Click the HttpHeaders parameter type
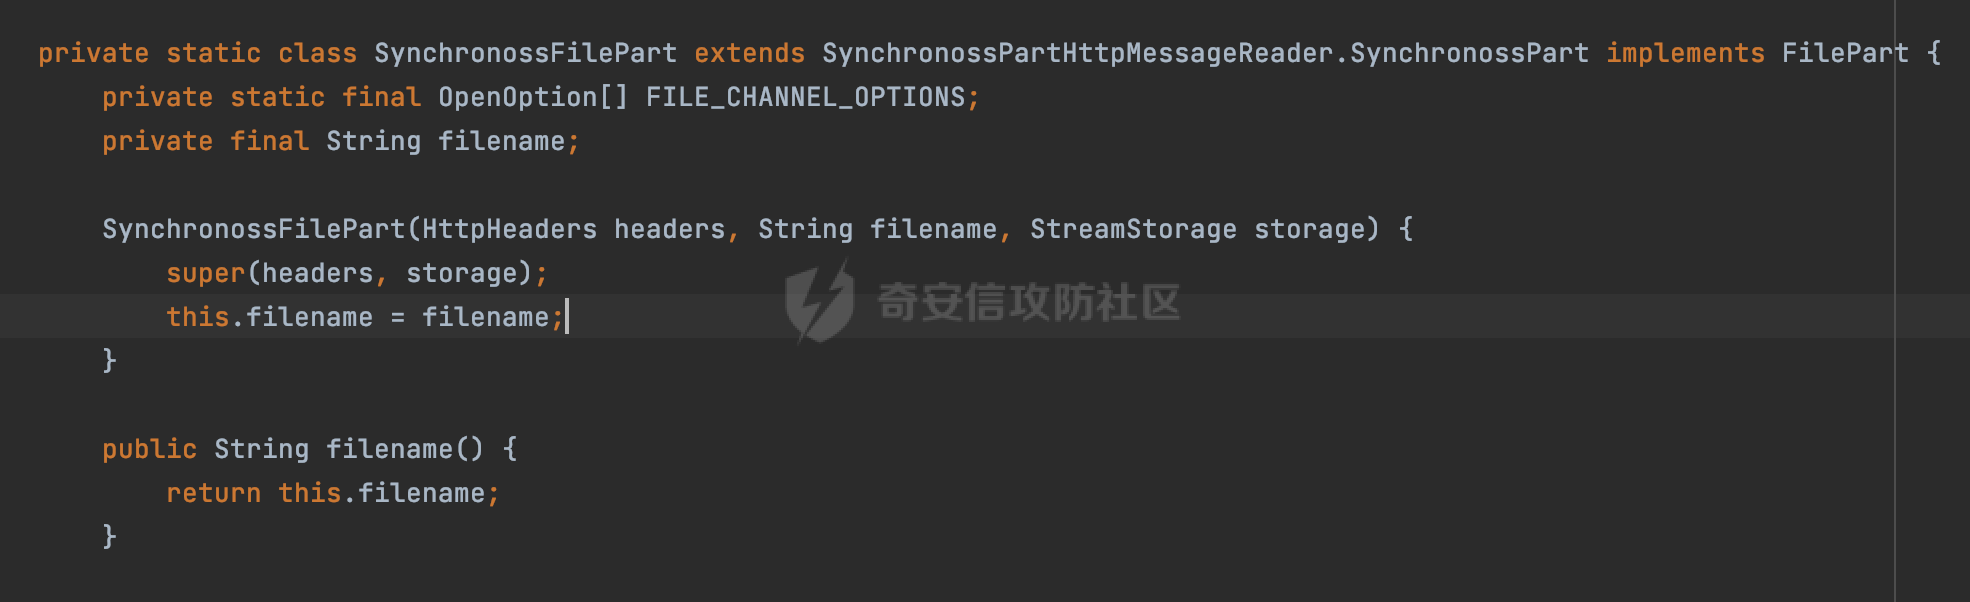The height and width of the screenshot is (602, 1970). click(509, 230)
